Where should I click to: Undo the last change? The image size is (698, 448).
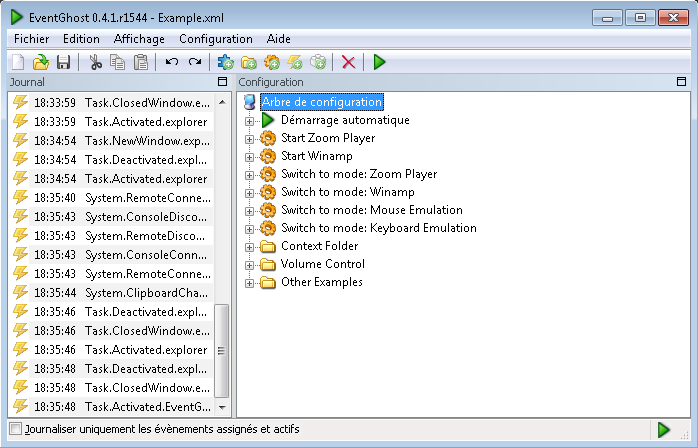click(171, 62)
